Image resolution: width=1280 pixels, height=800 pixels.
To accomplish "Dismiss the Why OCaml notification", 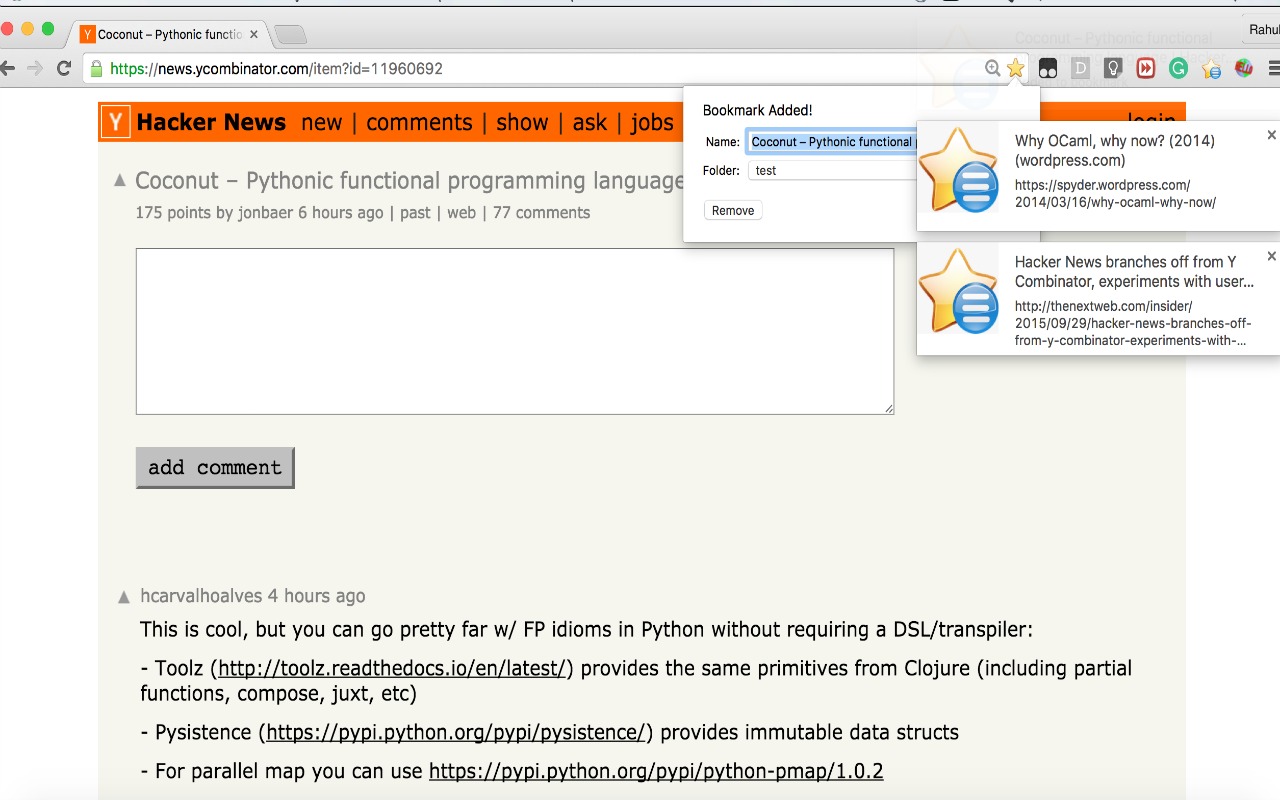I will click(x=1271, y=135).
